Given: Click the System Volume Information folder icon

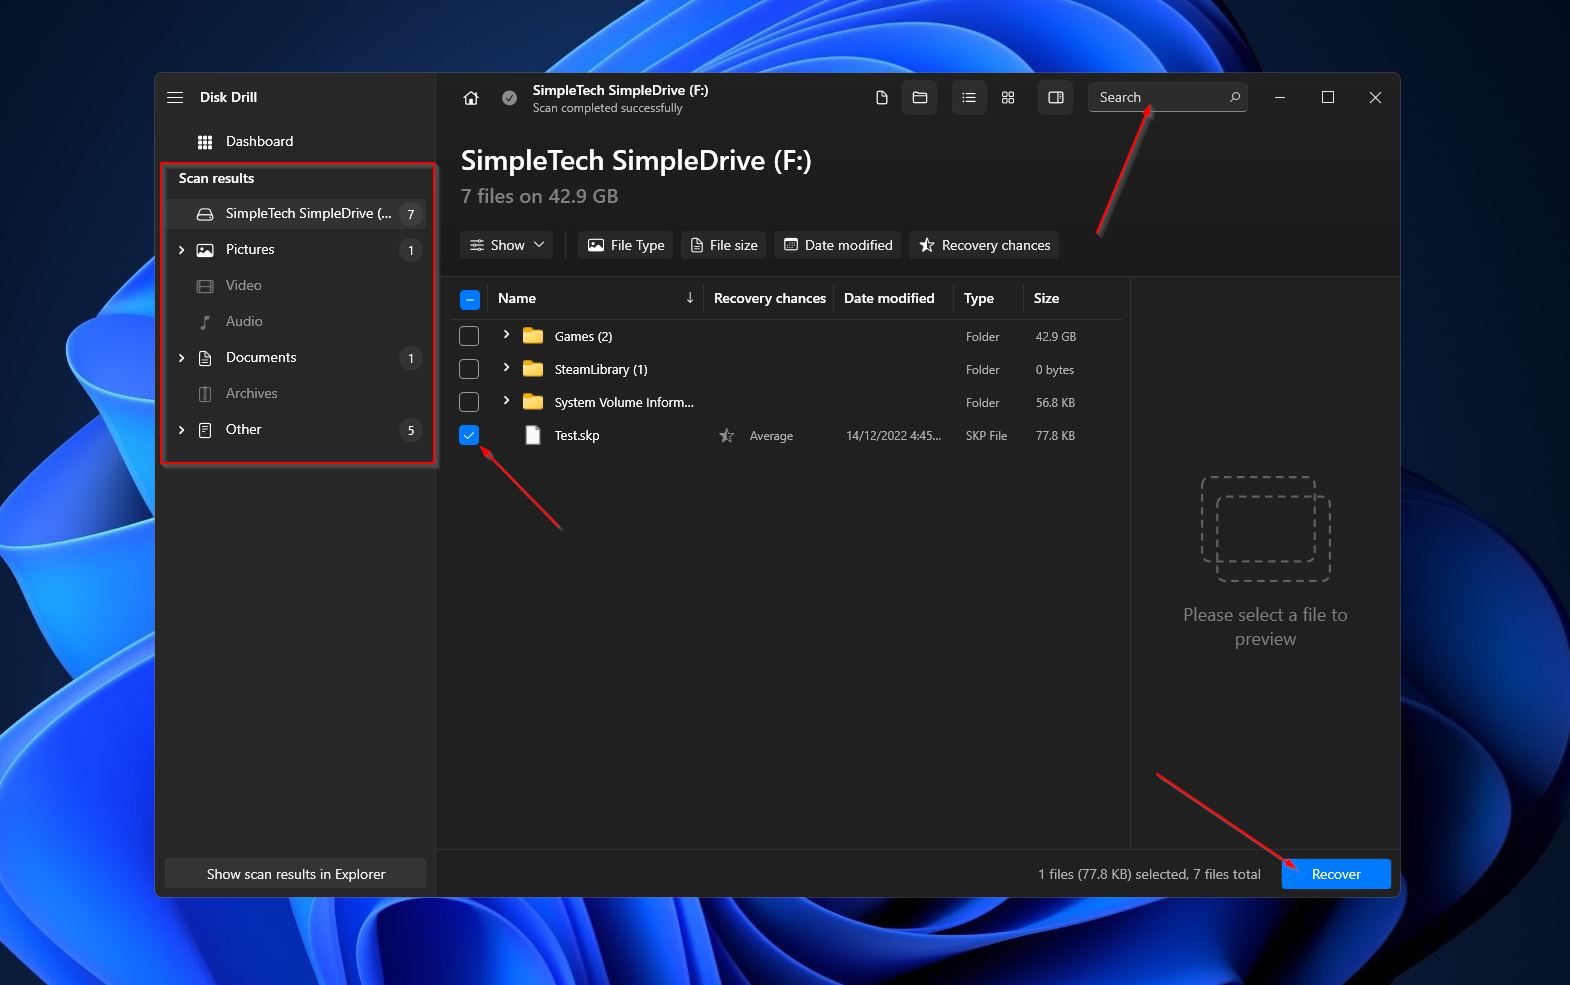Looking at the screenshot, I should [x=533, y=402].
